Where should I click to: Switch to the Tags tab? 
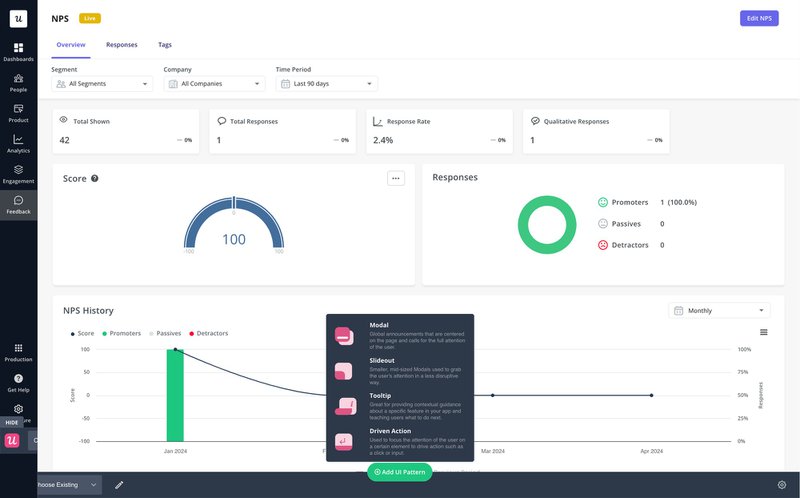coord(165,45)
